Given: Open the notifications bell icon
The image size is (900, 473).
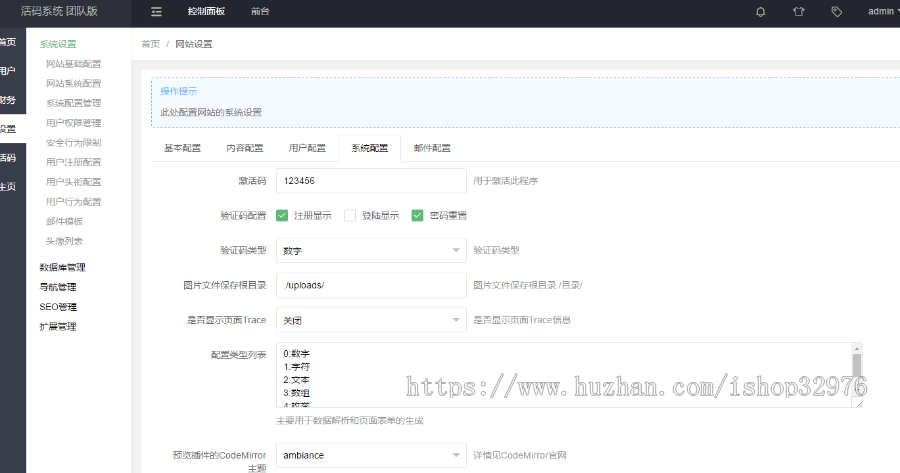Looking at the screenshot, I should click(761, 11).
